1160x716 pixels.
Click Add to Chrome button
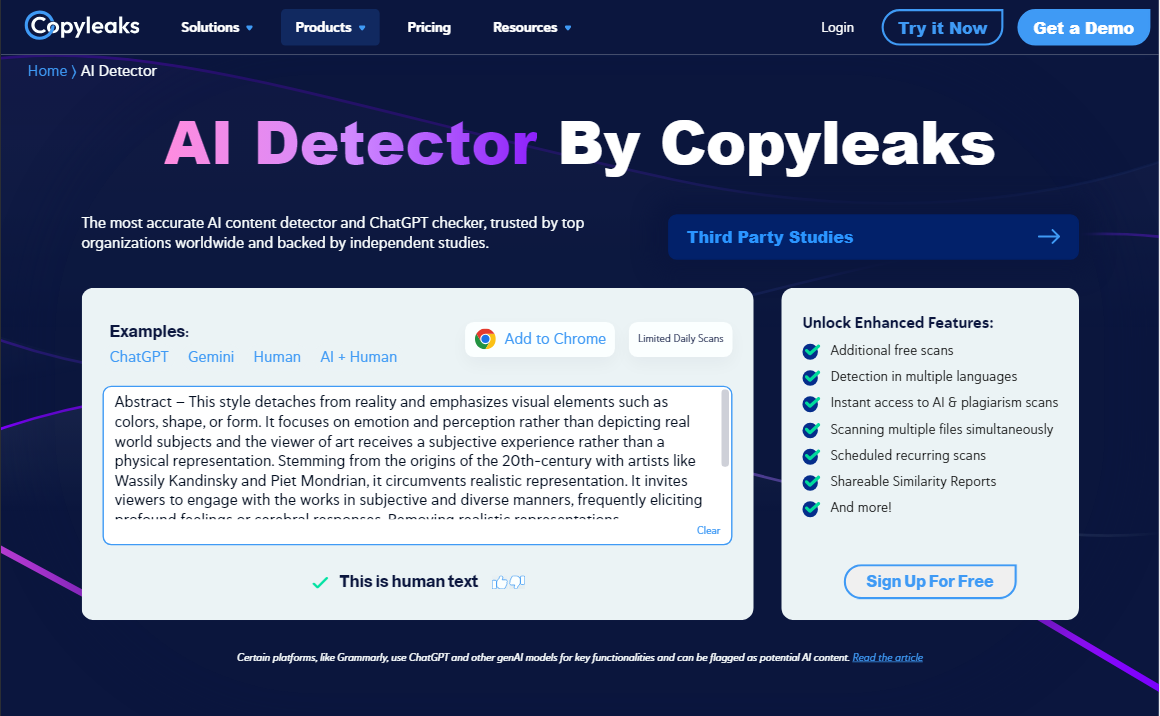(540, 339)
